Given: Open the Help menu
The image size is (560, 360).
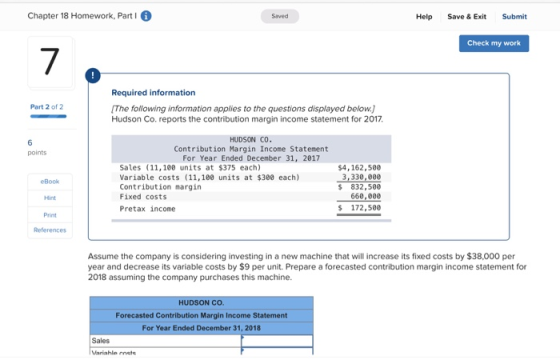Looking at the screenshot, I should point(424,16).
